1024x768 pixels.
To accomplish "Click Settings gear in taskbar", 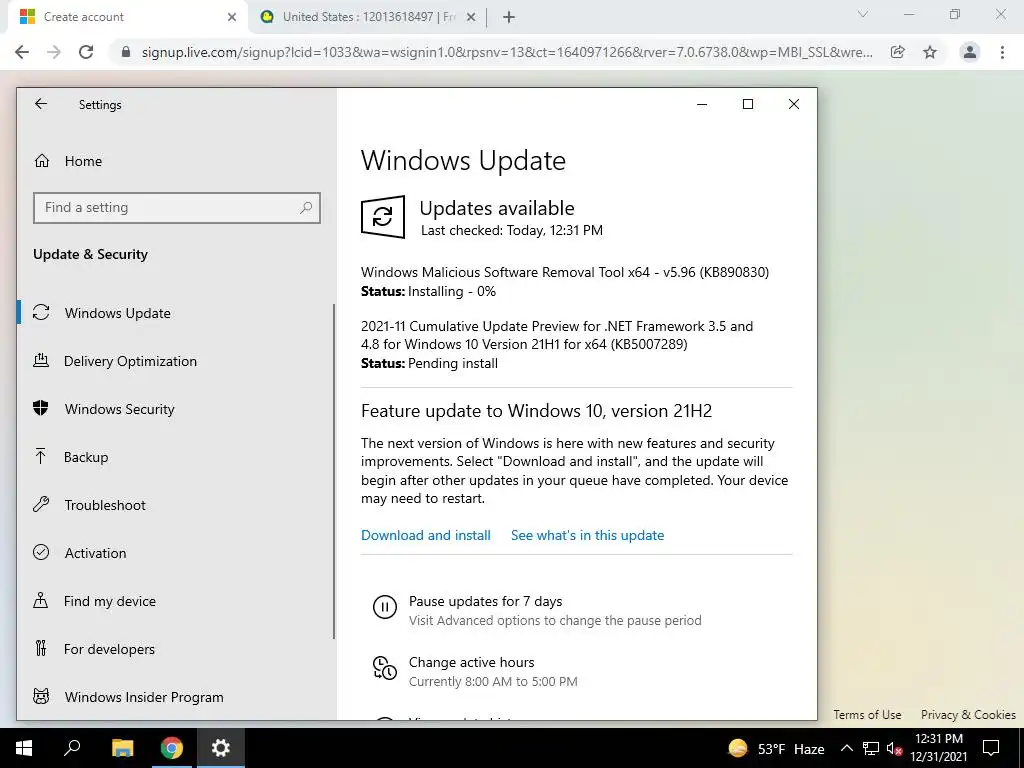I will pyautogui.click(x=221, y=748).
